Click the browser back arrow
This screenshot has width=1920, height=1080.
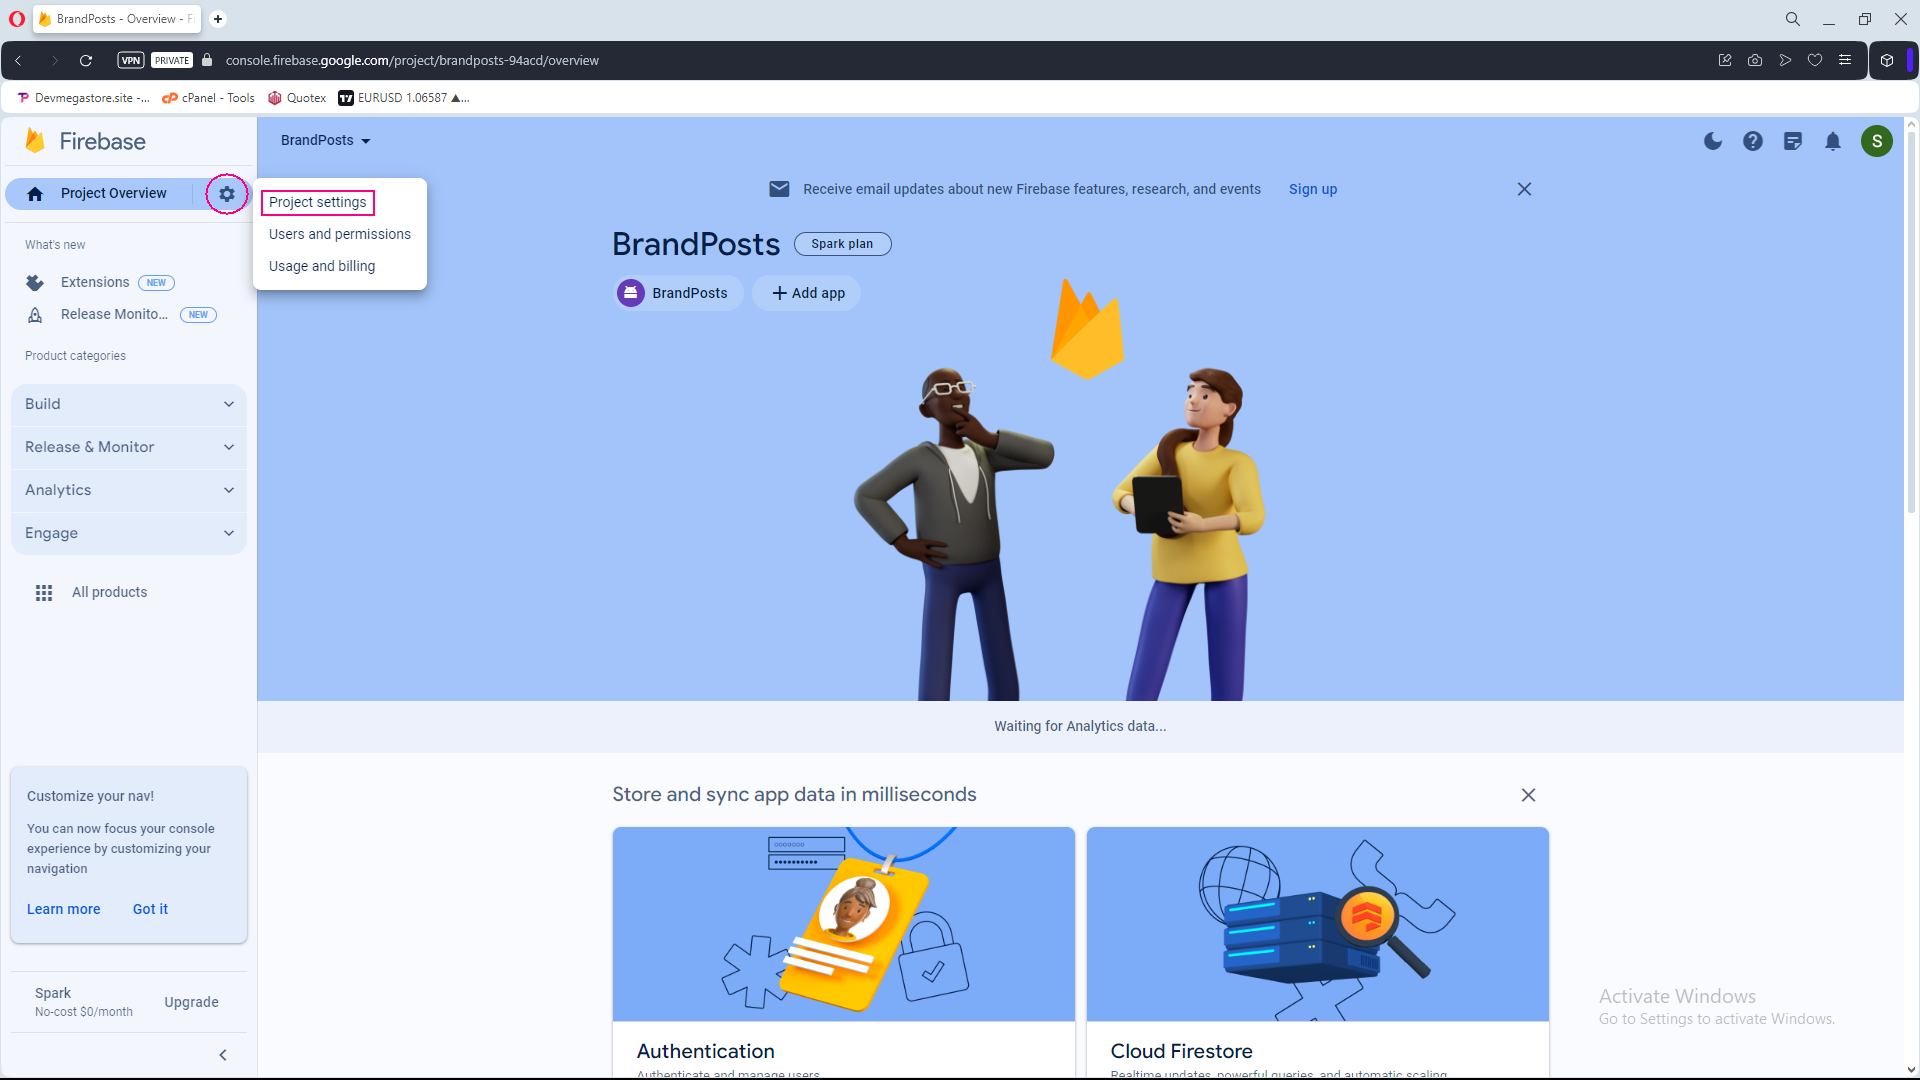point(18,60)
